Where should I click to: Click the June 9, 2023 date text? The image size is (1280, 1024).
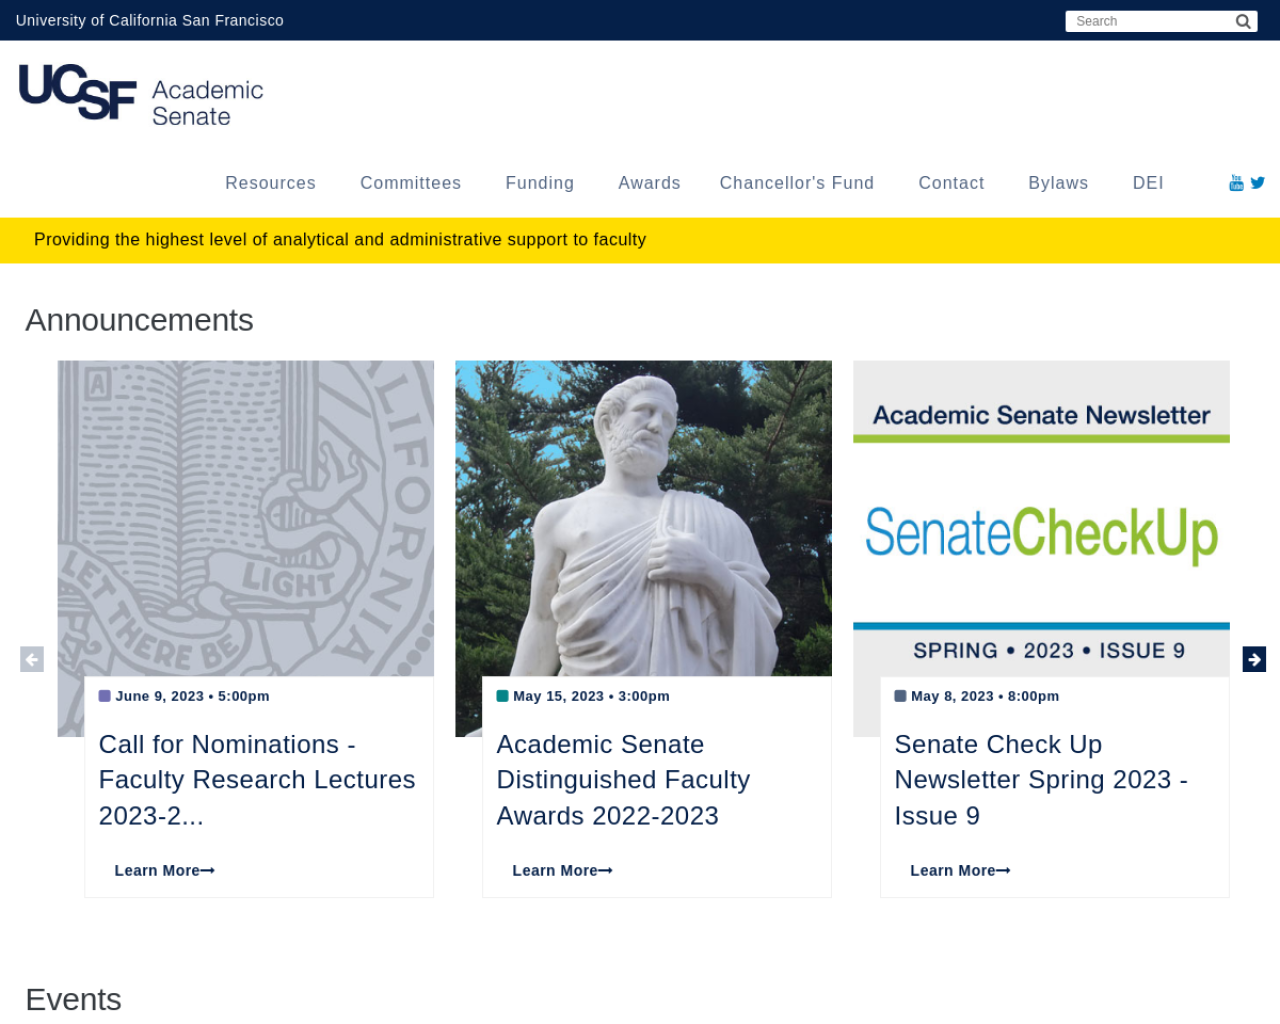point(192,696)
